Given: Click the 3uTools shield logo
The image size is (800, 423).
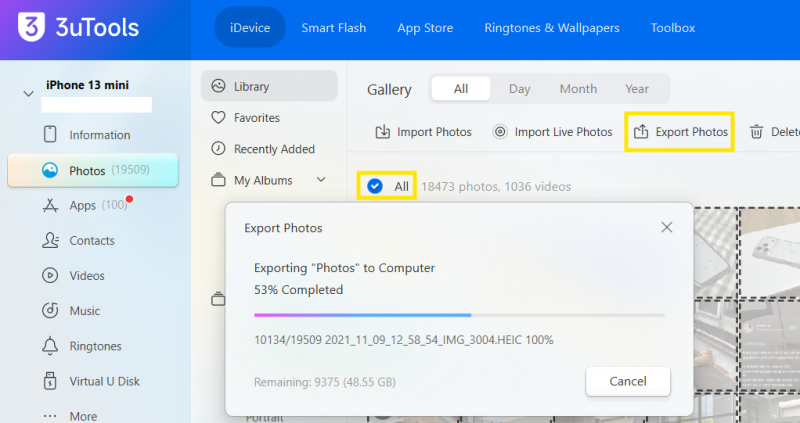Looking at the screenshot, I should point(31,27).
